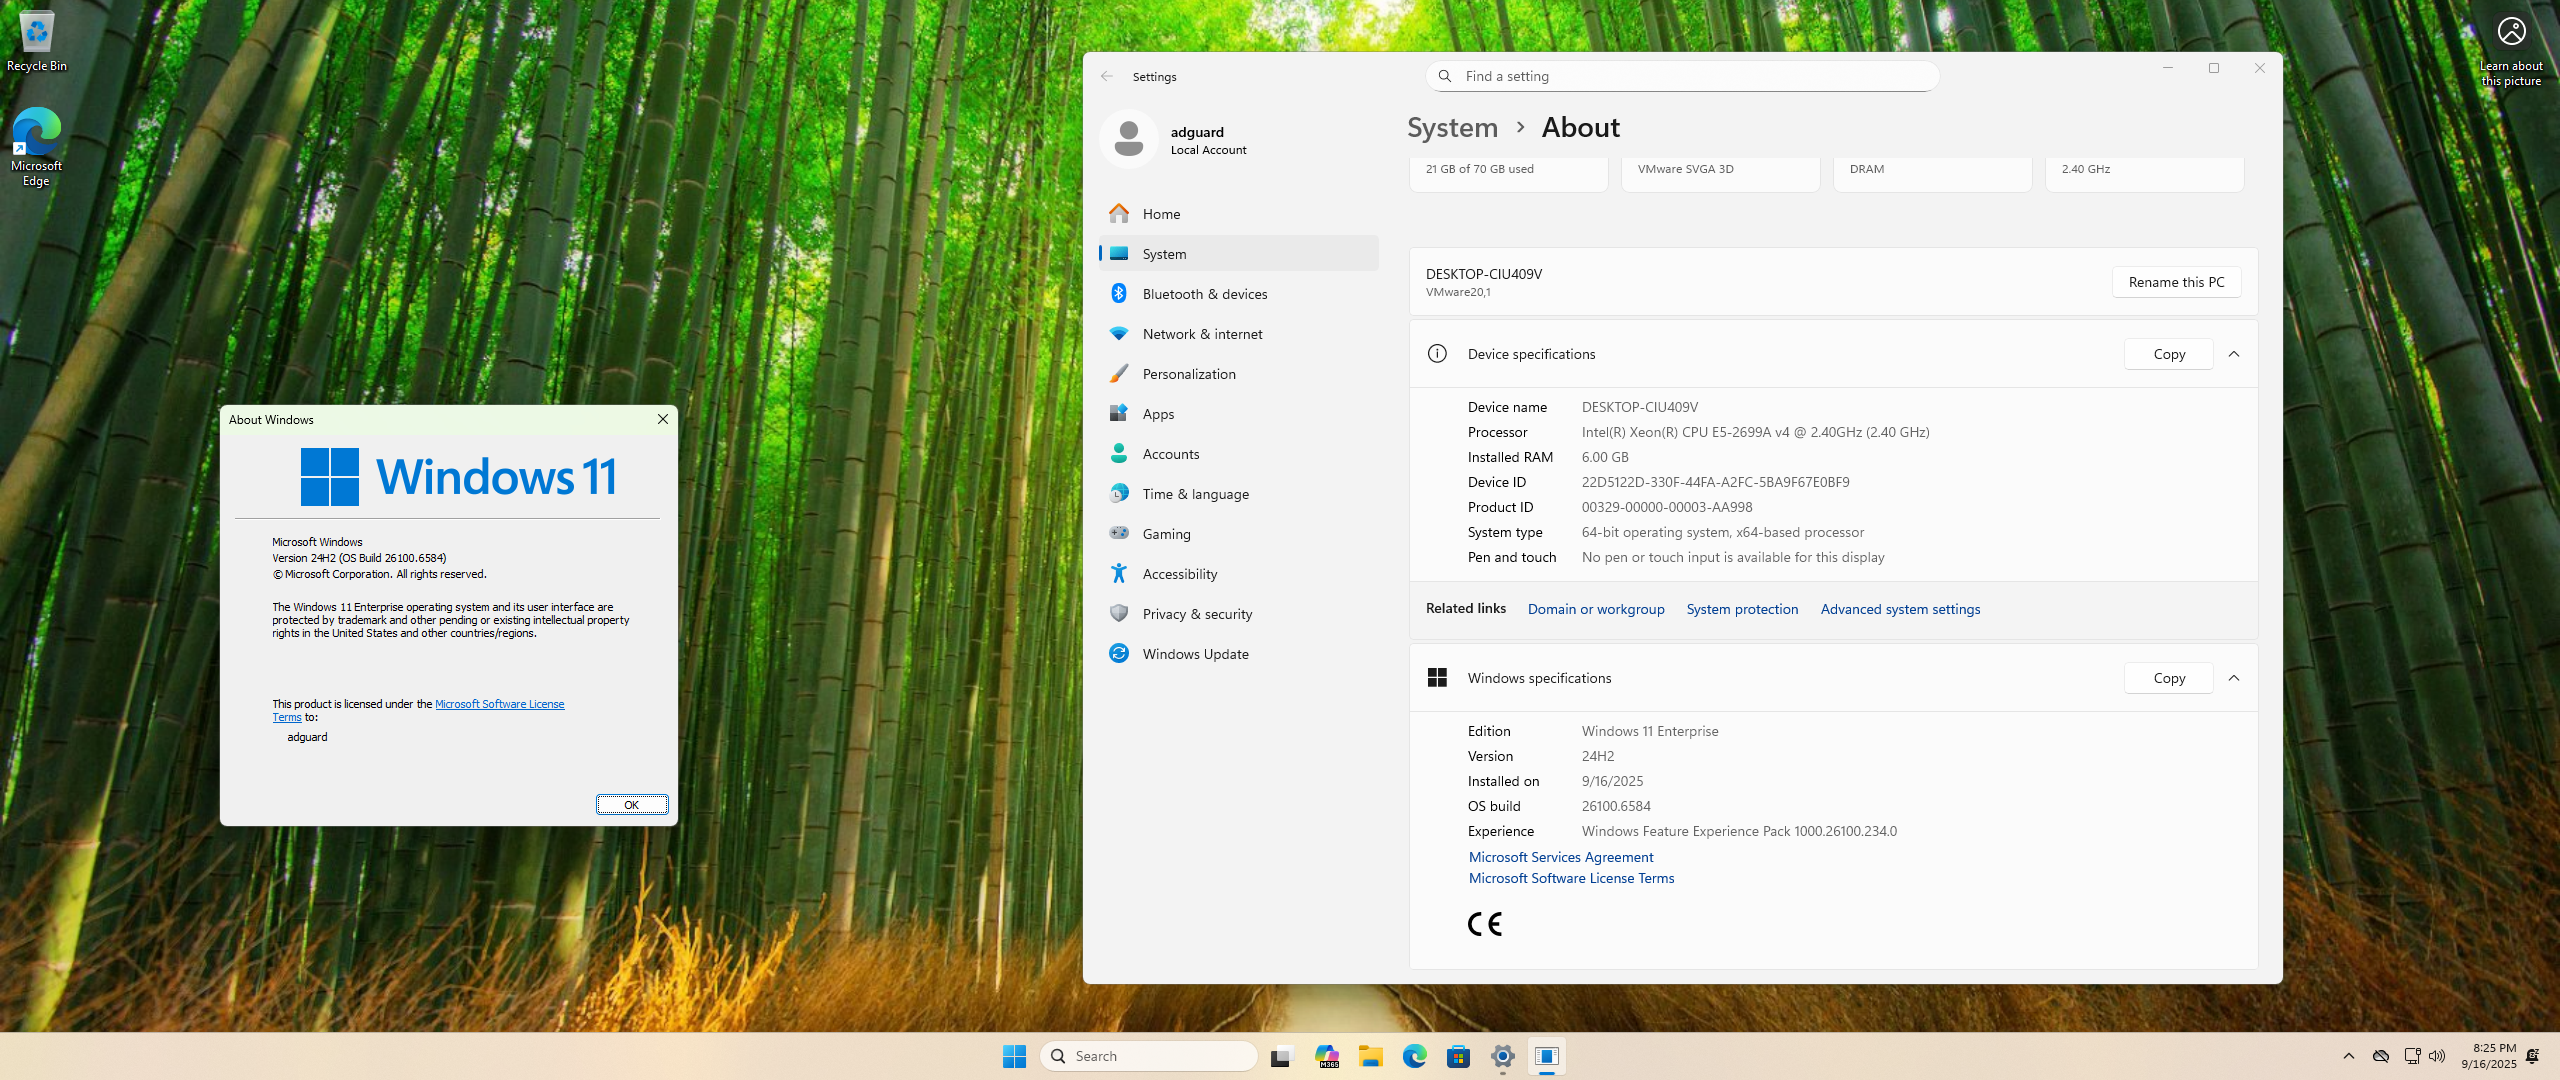Click Rename this PC button
This screenshot has width=2560, height=1080.
pos(2176,282)
